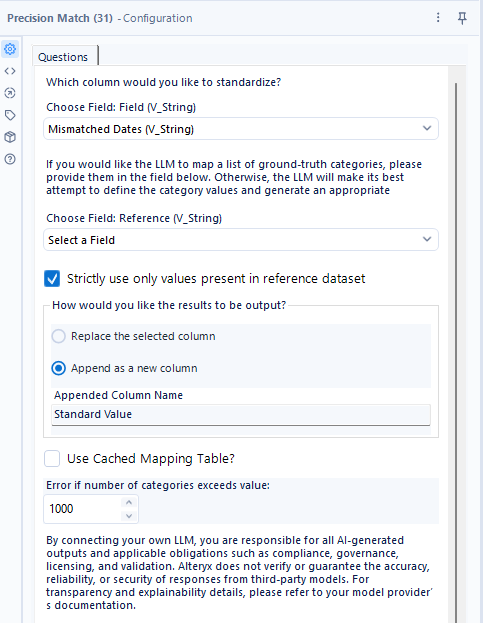The height and width of the screenshot is (623, 483).
Task: Switch to the Questions tab
Action: 63,57
